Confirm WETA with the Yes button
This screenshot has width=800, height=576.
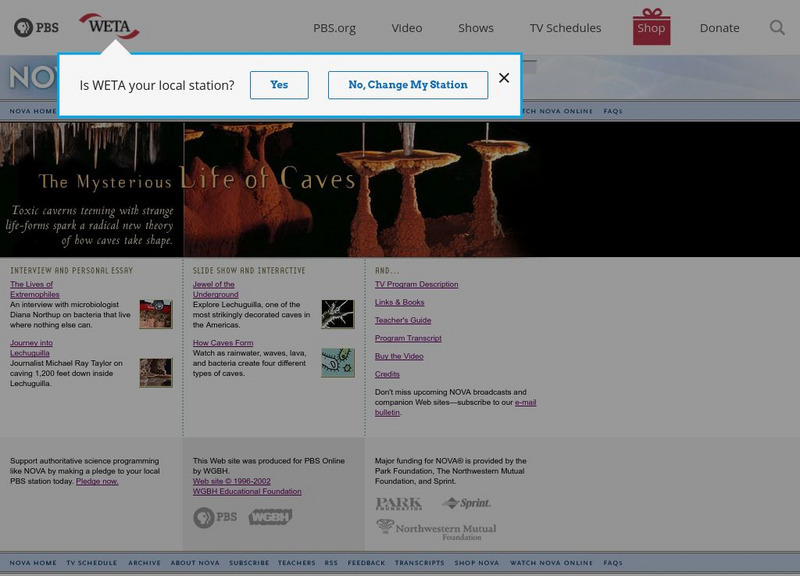pyautogui.click(x=279, y=85)
